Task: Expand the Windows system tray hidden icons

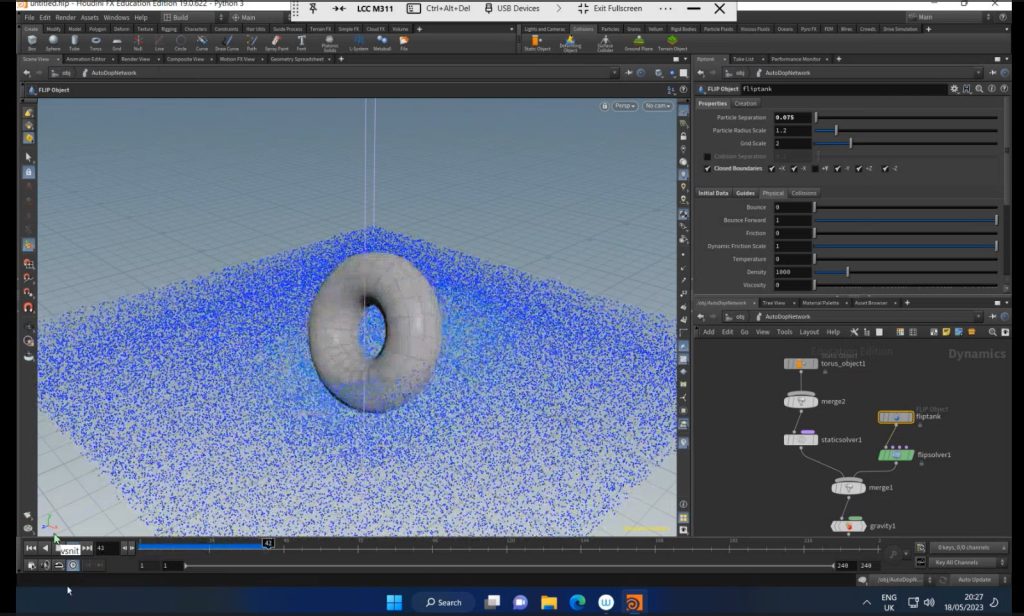Action: click(x=866, y=602)
